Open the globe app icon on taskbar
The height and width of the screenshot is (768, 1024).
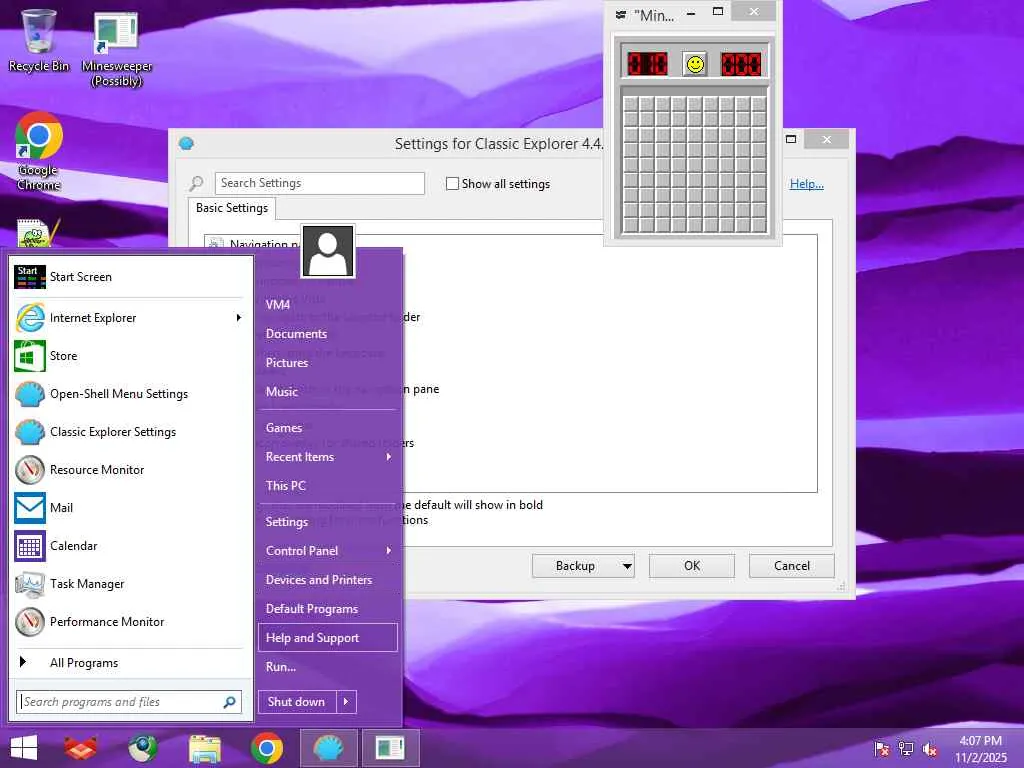click(142, 748)
